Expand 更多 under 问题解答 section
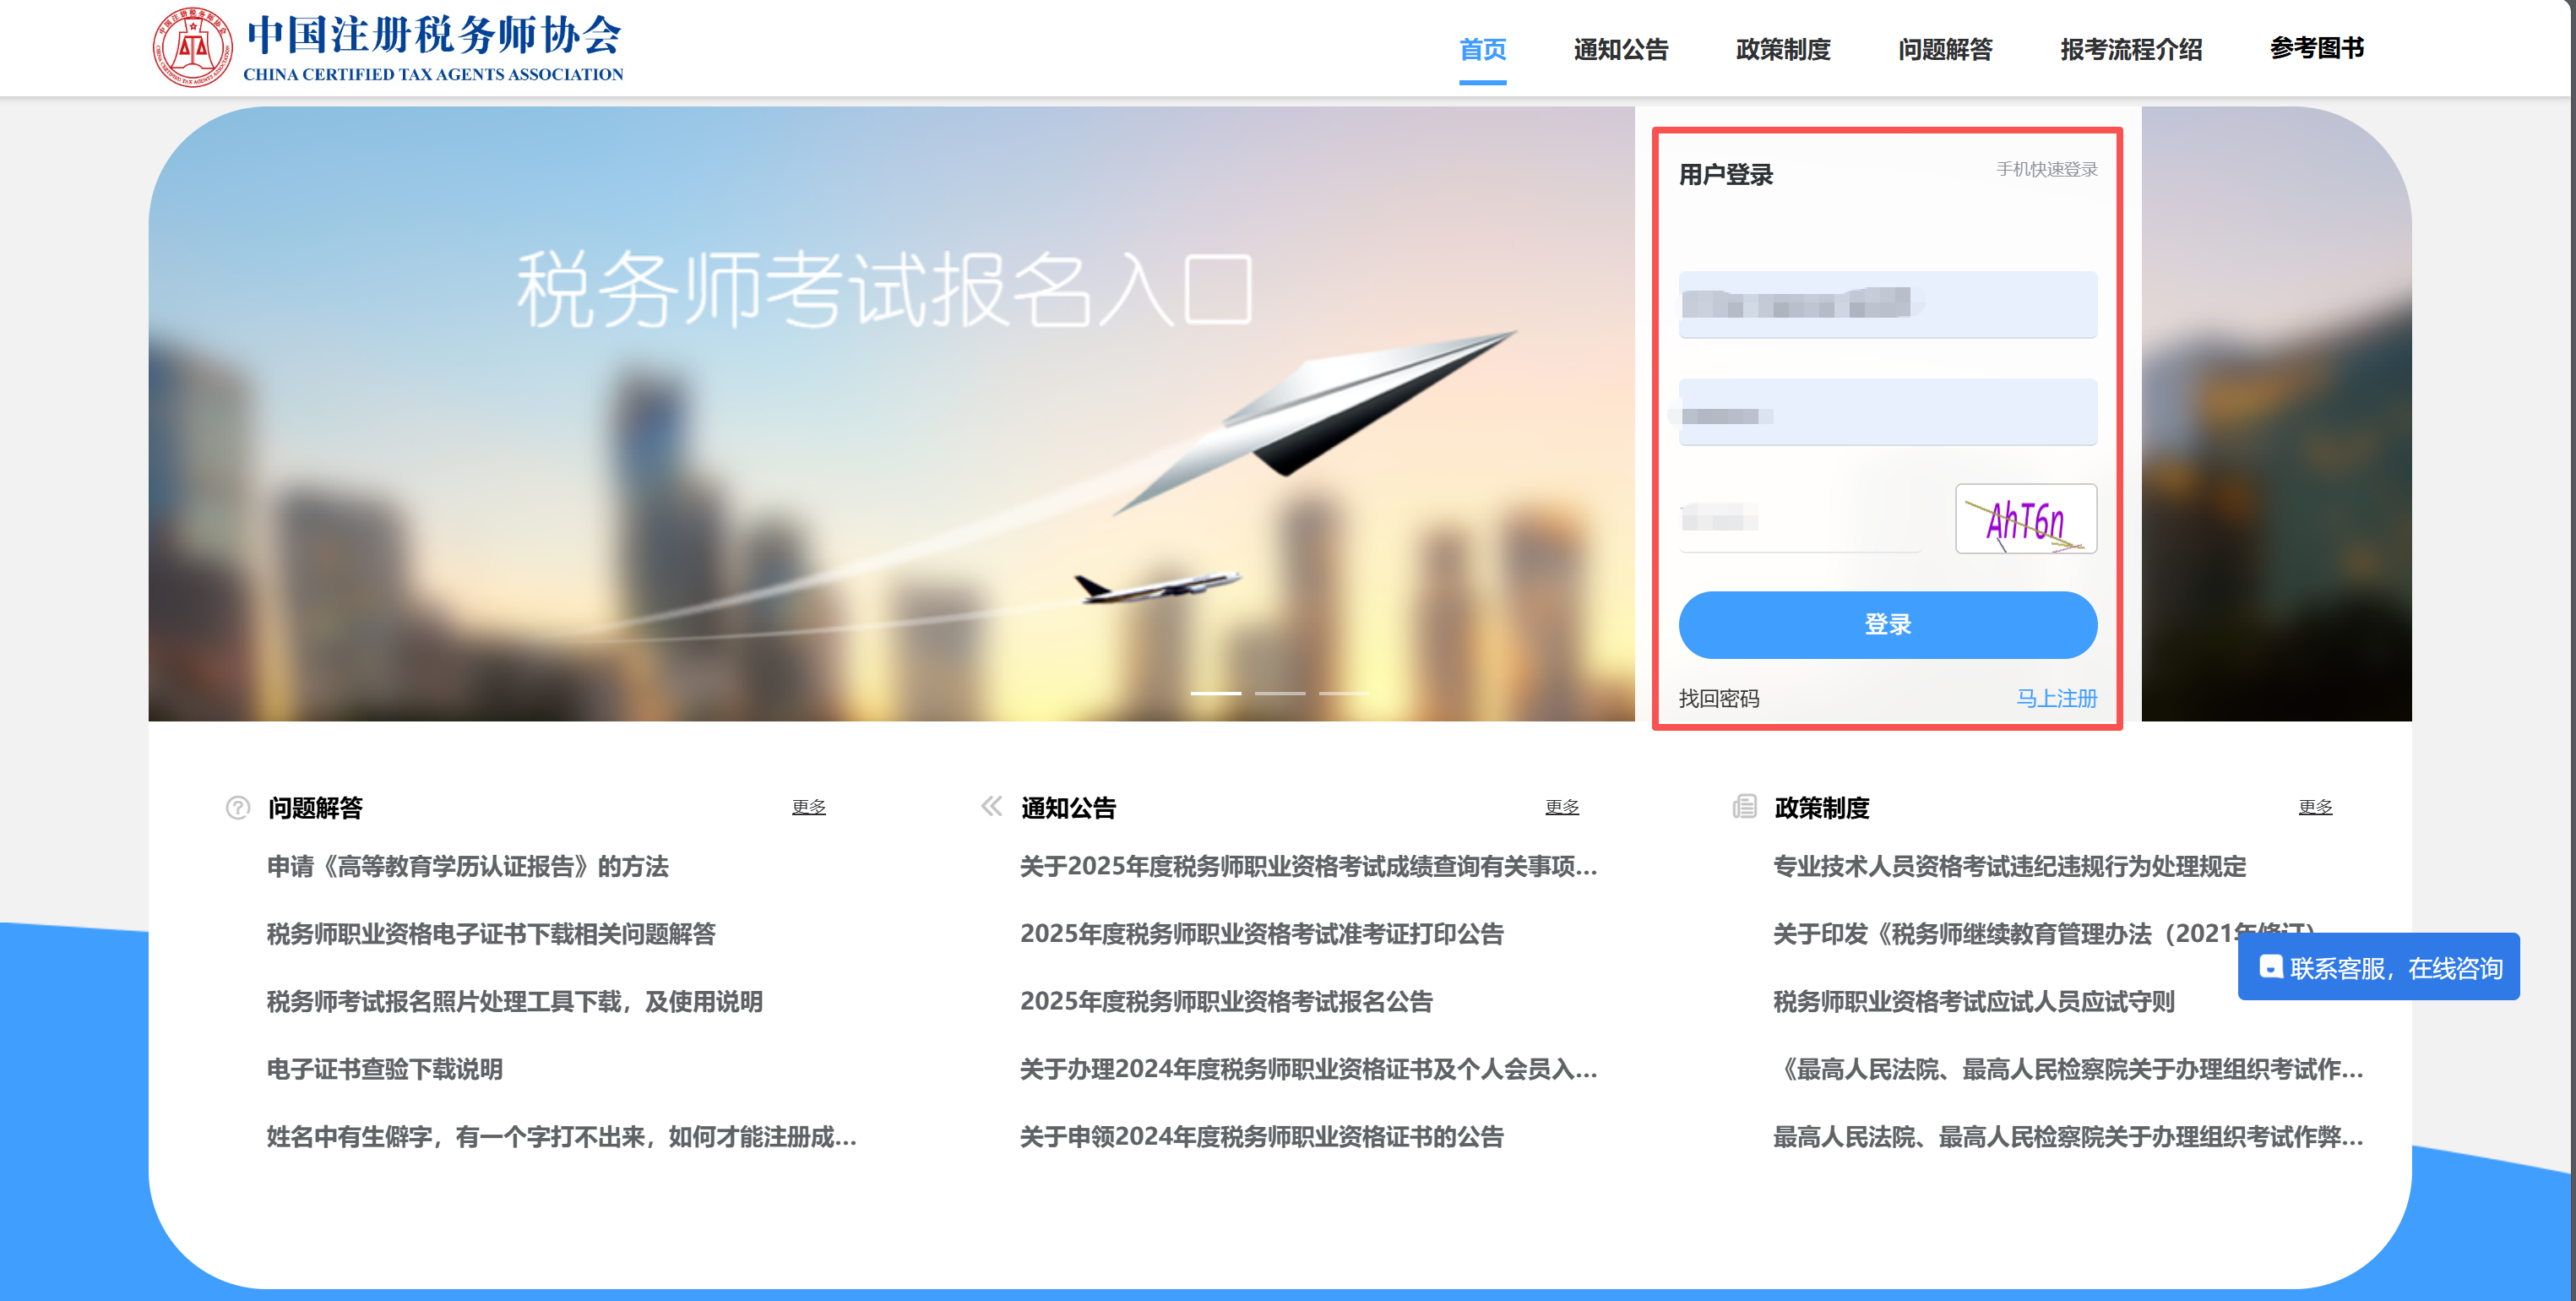Image resolution: width=2576 pixels, height=1301 pixels. (808, 807)
